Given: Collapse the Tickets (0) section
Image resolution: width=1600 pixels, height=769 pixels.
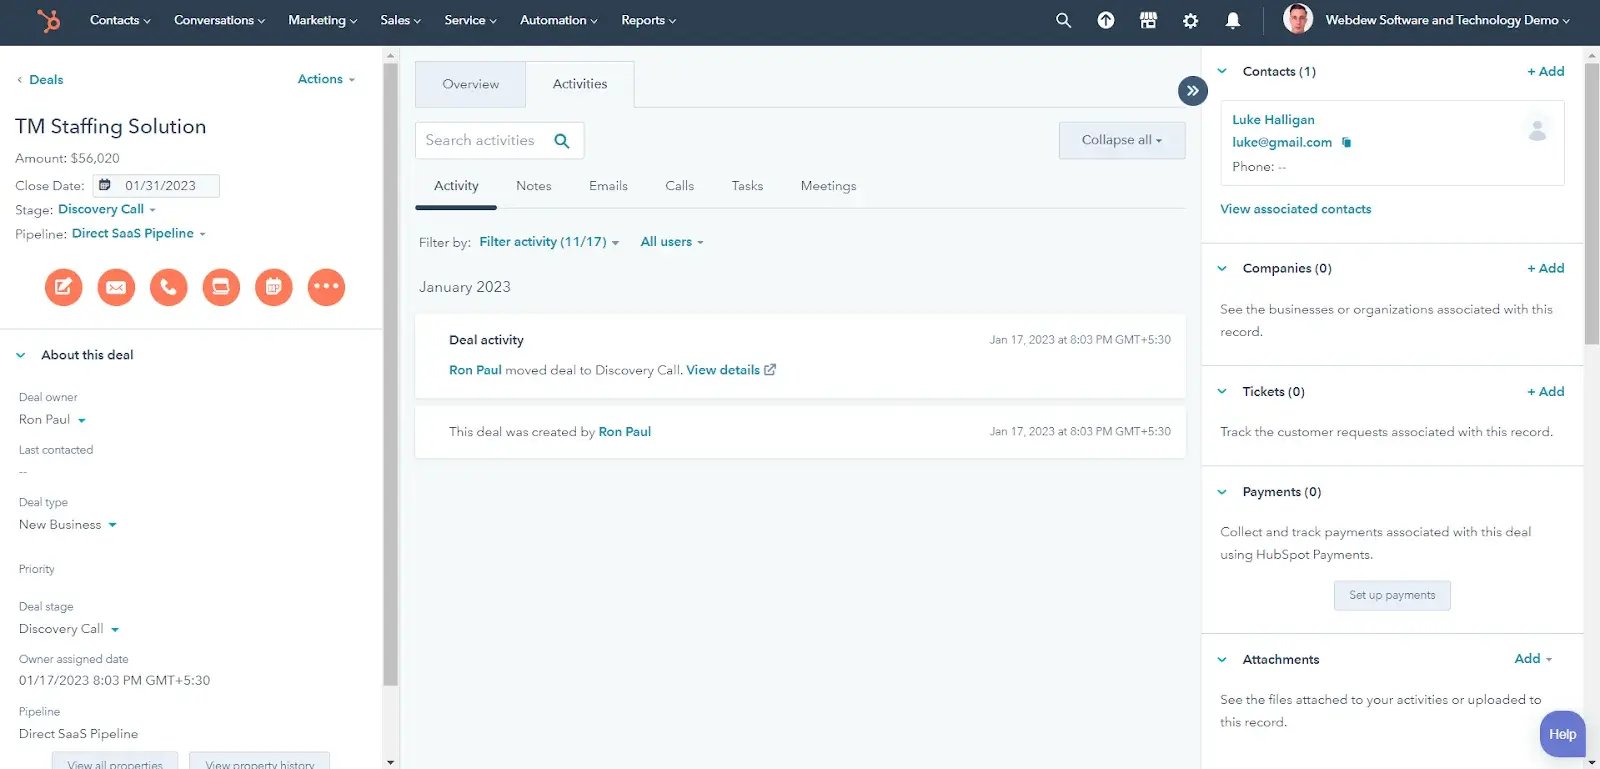Looking at the screenshot, I should 1222,391.
